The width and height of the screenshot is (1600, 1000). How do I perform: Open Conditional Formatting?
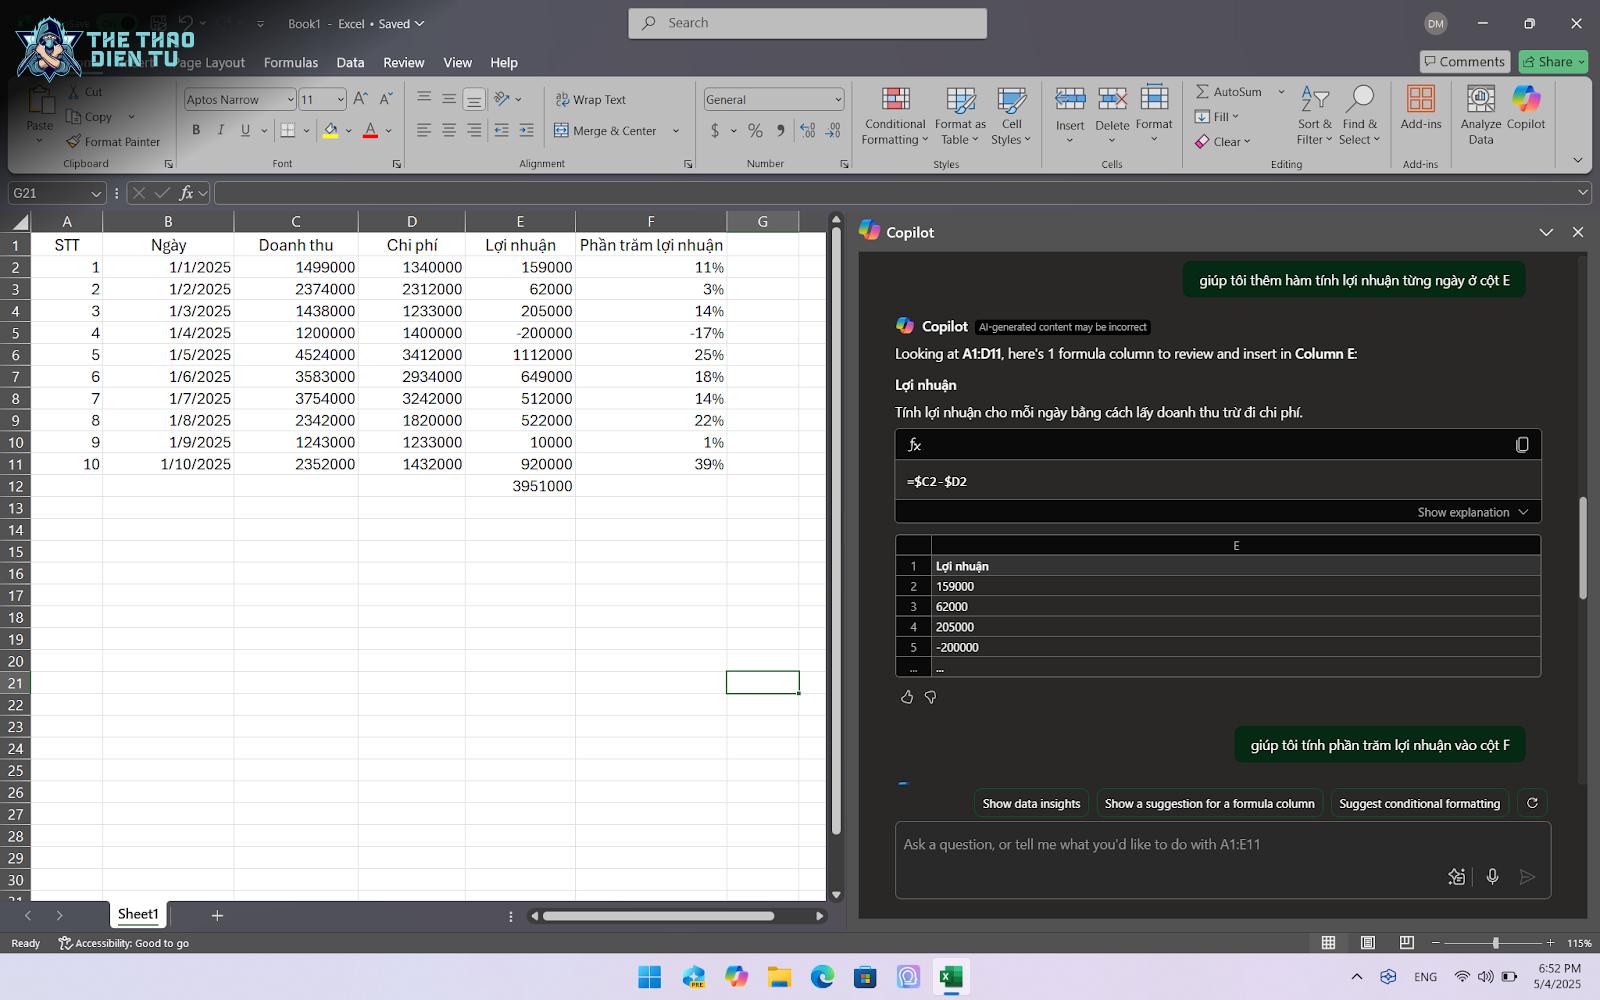click(895, 116)
